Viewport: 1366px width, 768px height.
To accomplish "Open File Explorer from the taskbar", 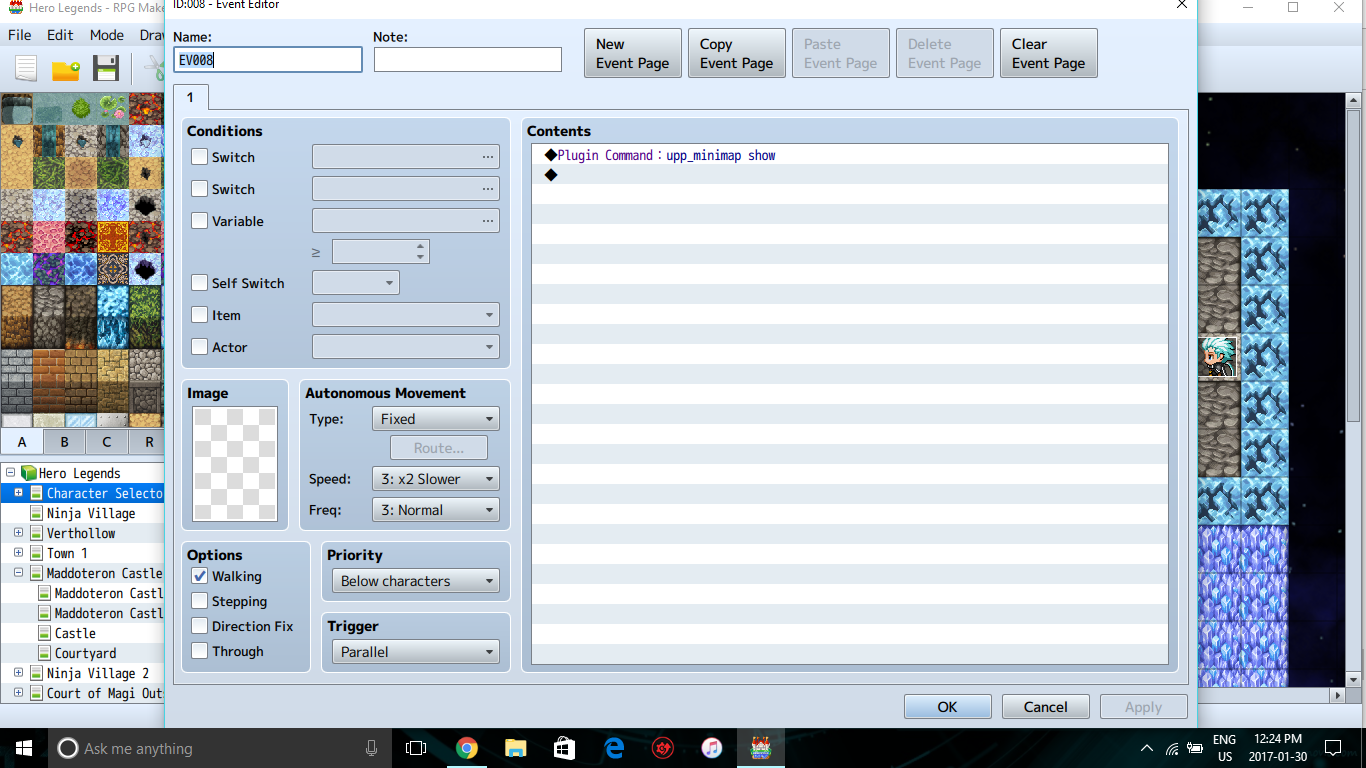I will (515, 748).
